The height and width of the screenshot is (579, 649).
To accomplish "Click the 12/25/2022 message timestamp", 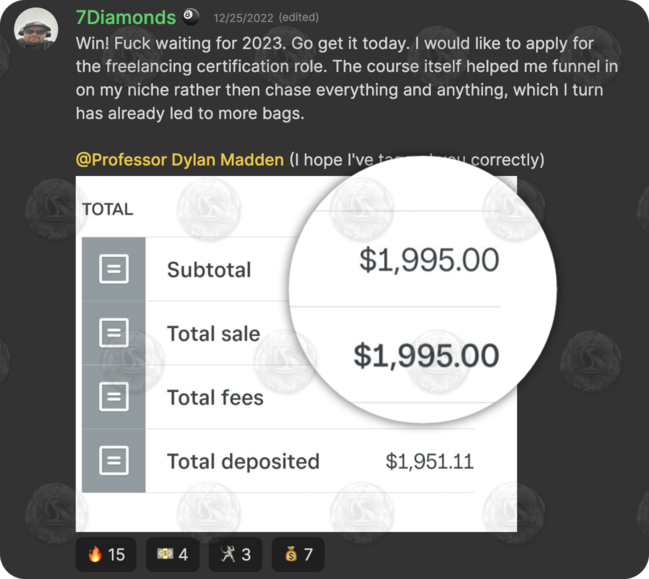I will click(243, 19).
